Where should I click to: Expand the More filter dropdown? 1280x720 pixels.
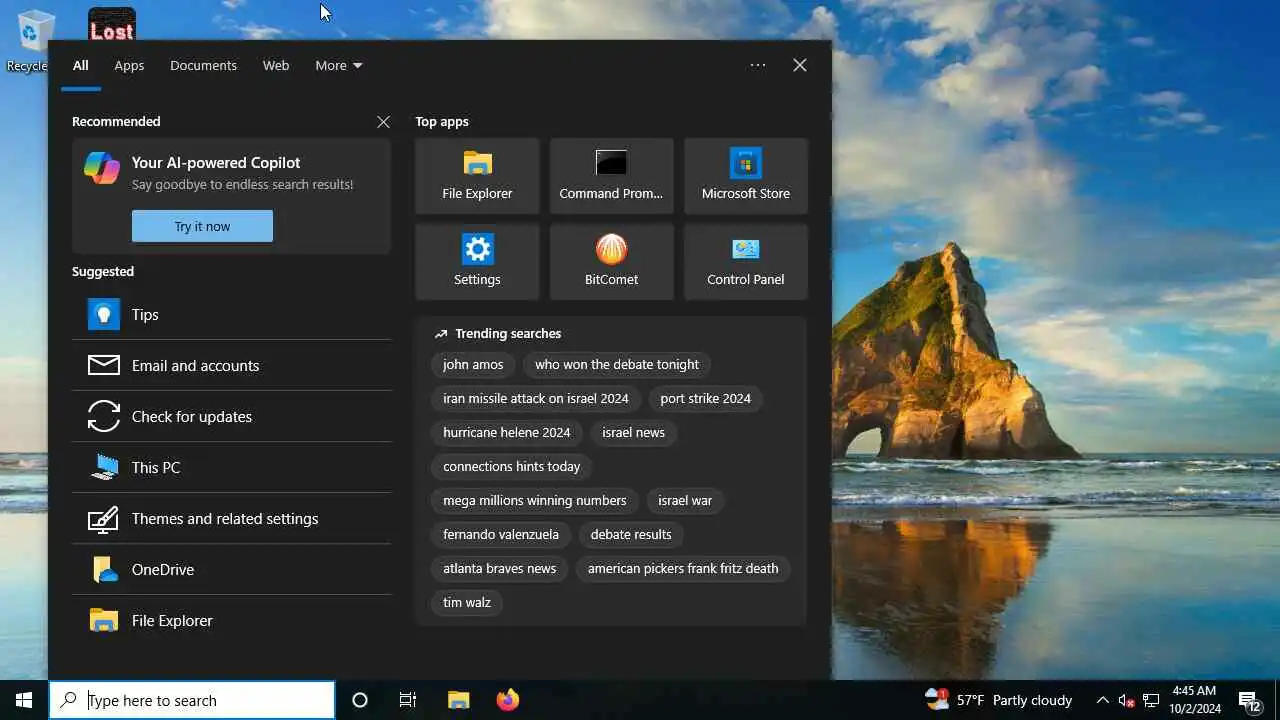338,65
